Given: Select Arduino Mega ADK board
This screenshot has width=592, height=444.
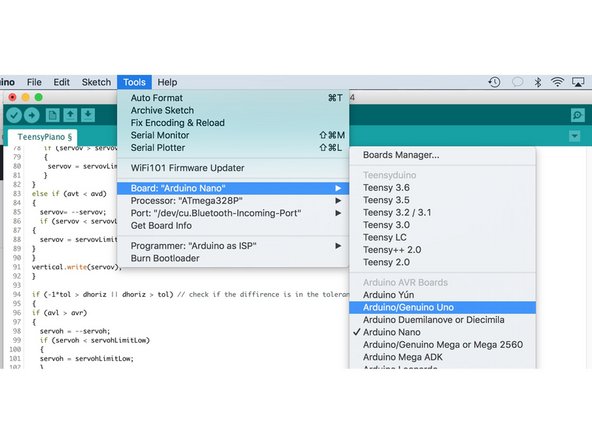Looking at the screenshot, I should pos(442,357).
